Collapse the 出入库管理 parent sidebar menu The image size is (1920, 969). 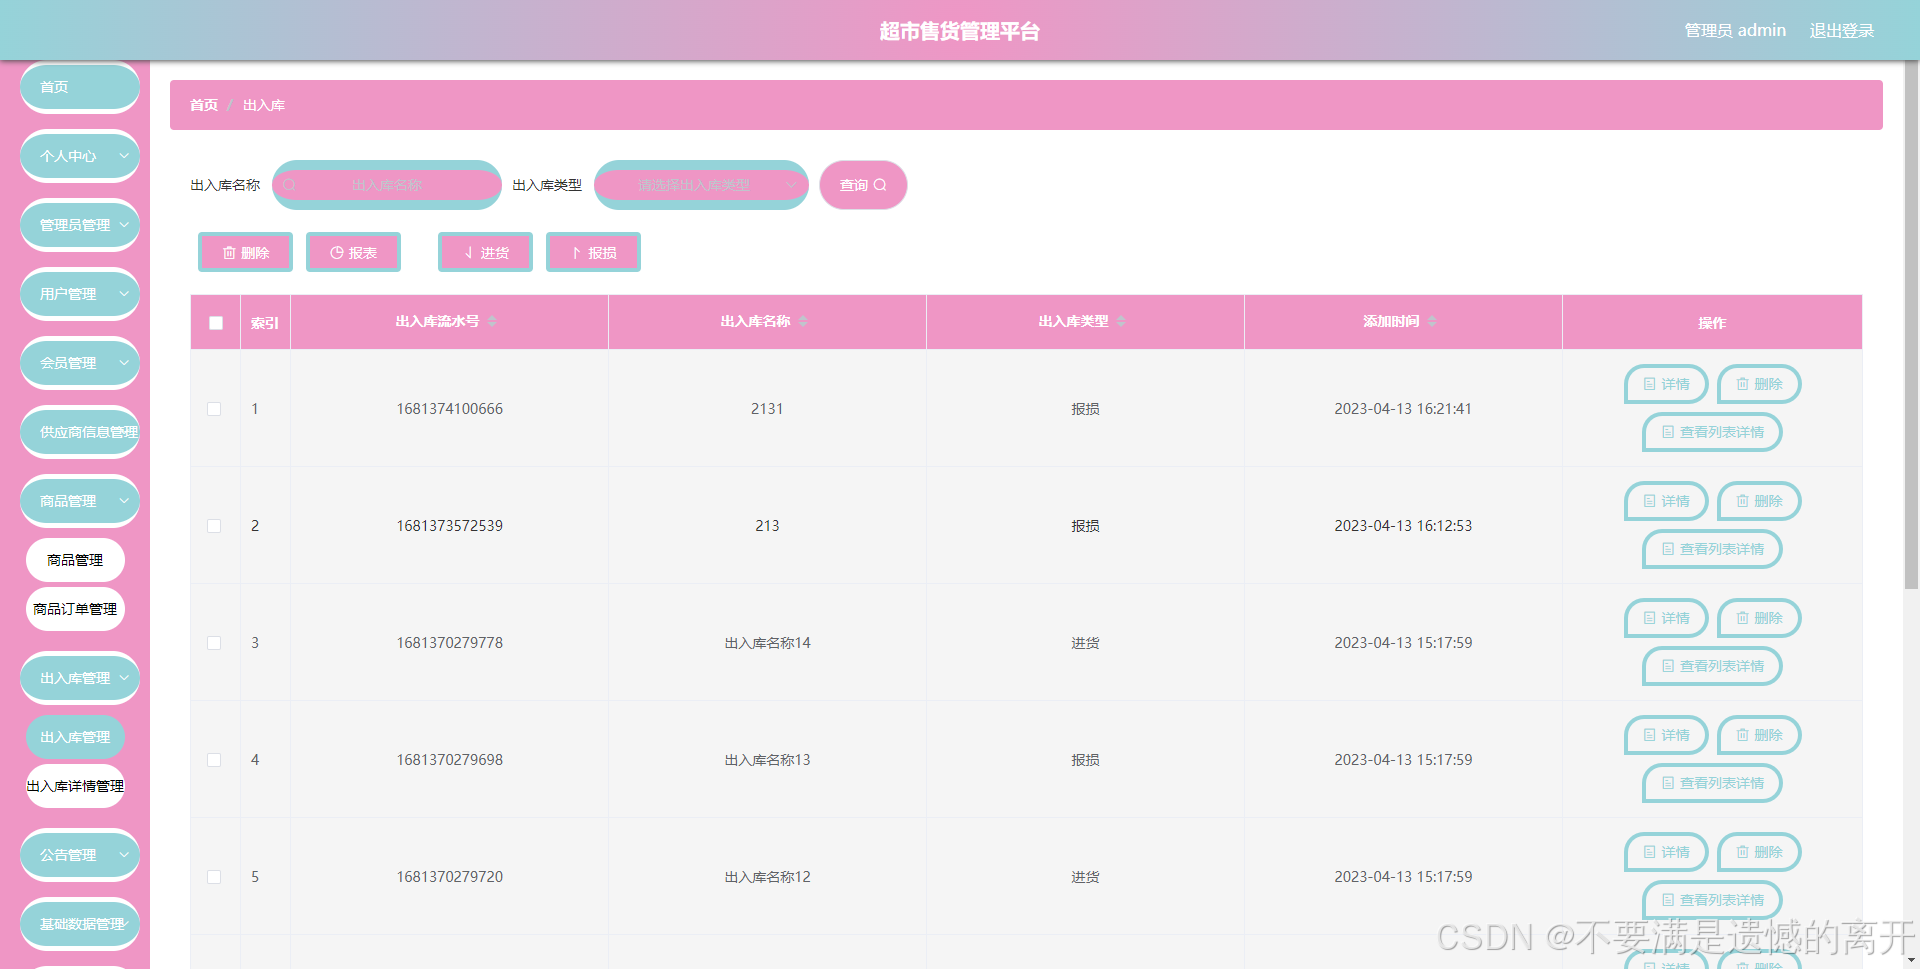pos(80,678)
